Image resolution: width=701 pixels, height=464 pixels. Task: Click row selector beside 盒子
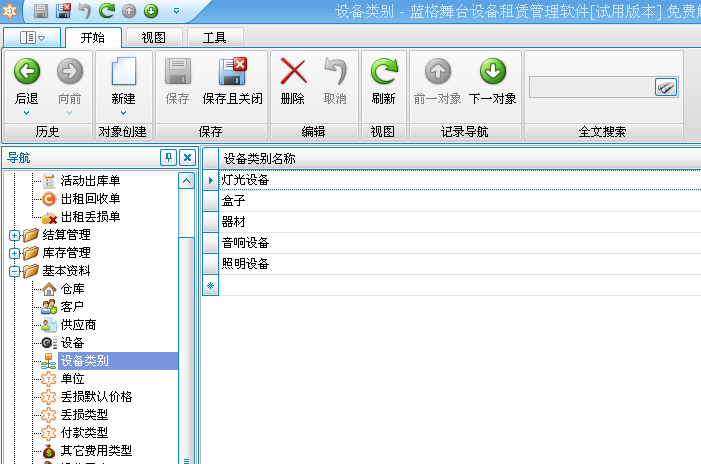click(x=211, y=201)
